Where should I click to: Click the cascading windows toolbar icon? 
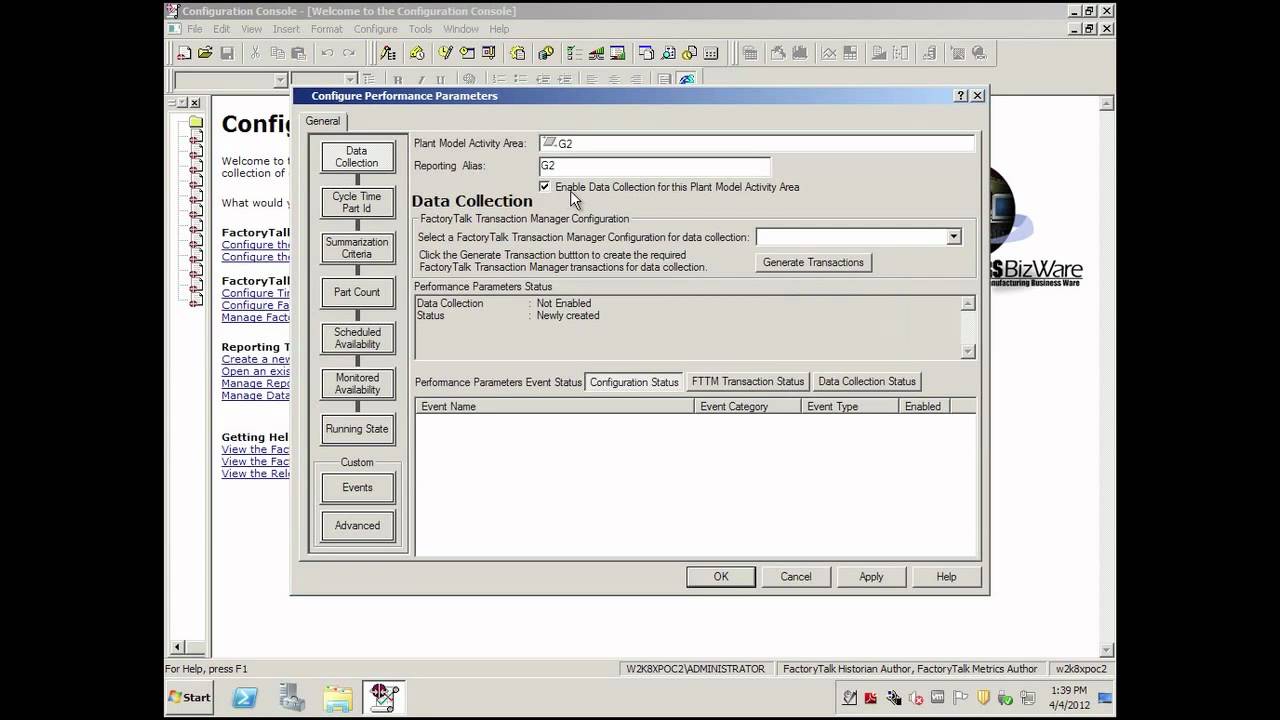click(647, 53)
